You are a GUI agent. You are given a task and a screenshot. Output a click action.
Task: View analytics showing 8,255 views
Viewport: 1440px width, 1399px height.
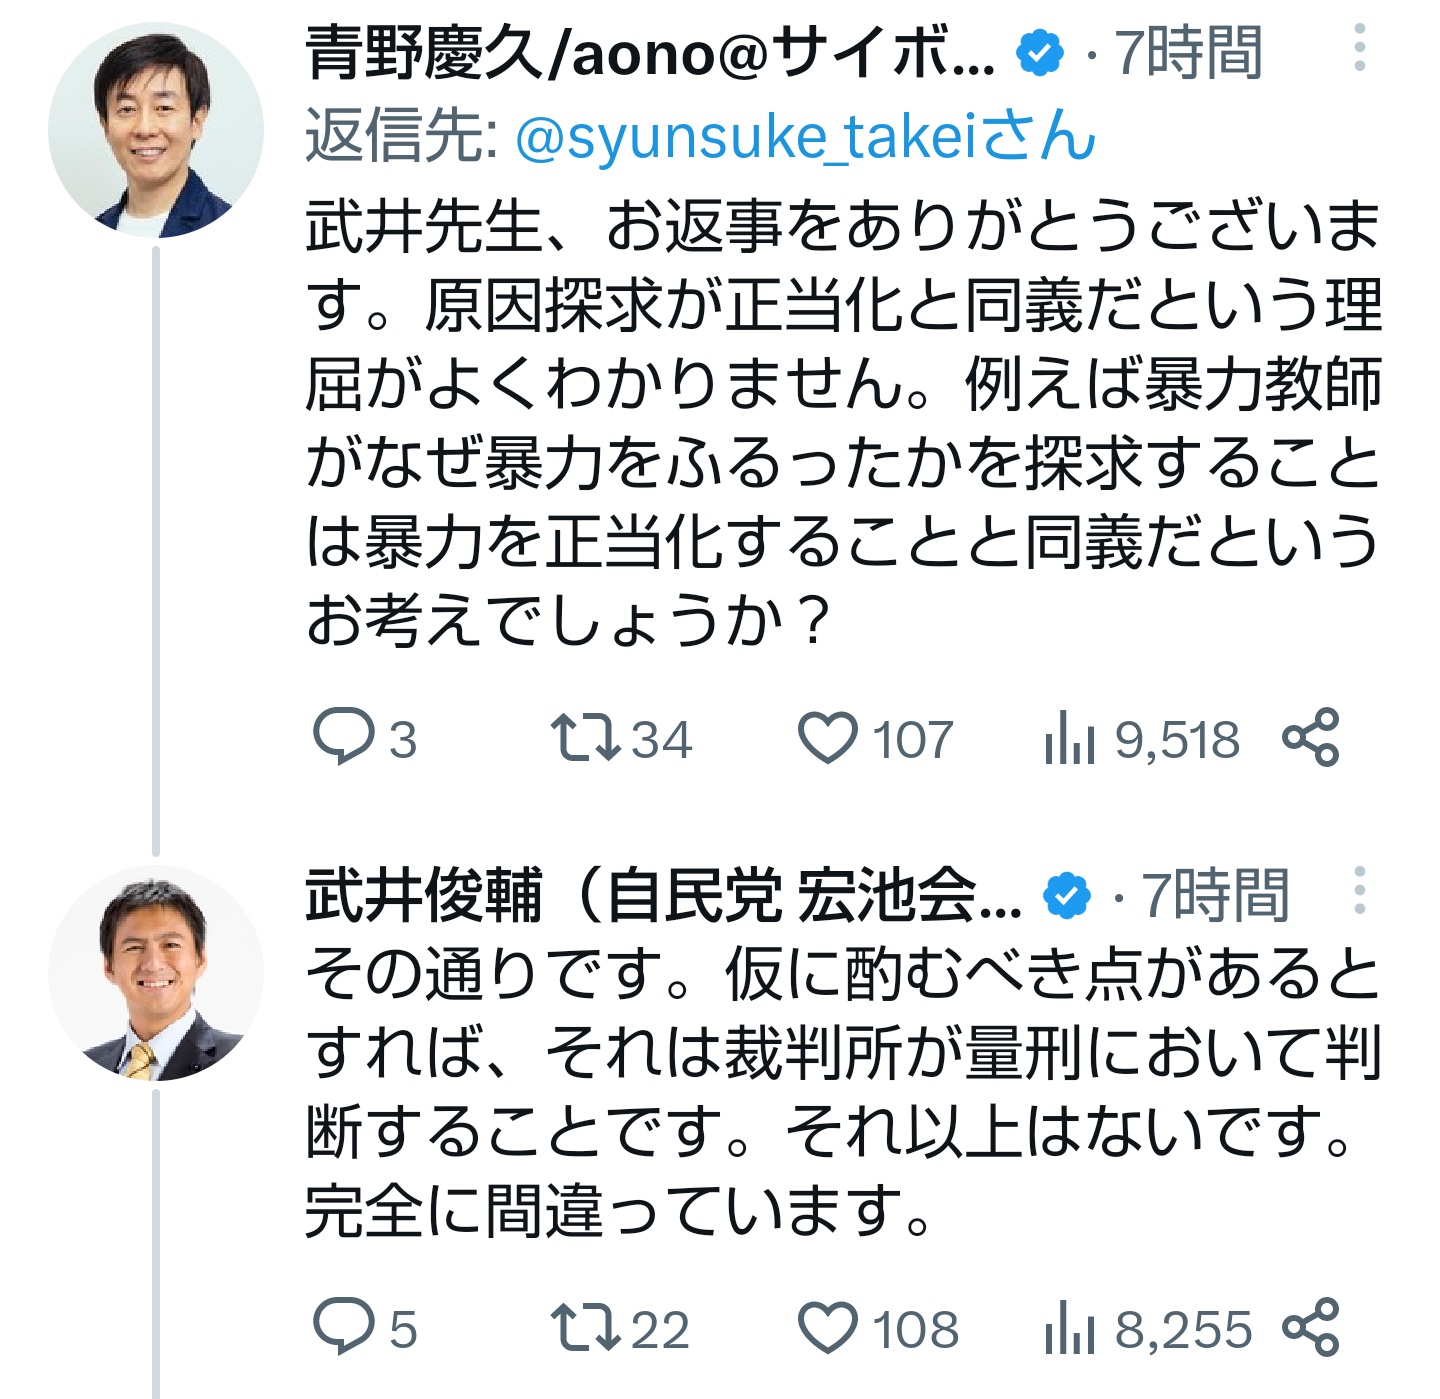pos(1147,1327)
